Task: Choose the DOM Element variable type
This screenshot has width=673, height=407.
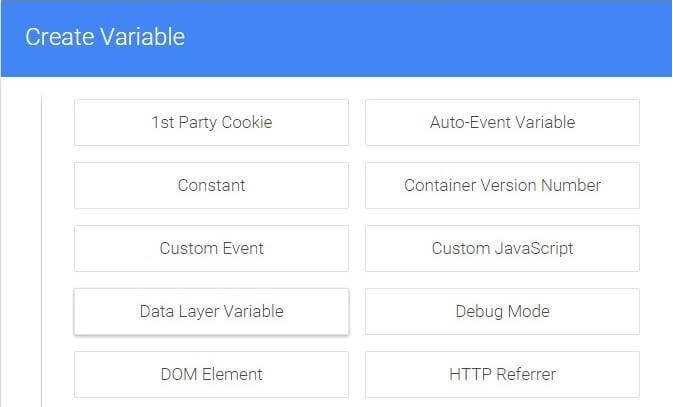Action: 211,374
